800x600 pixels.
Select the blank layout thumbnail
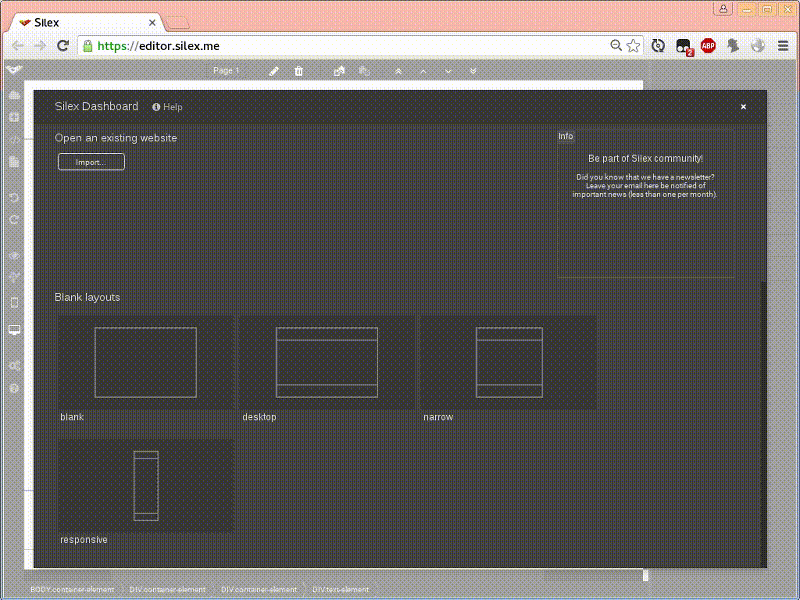(x=146, y=362)
